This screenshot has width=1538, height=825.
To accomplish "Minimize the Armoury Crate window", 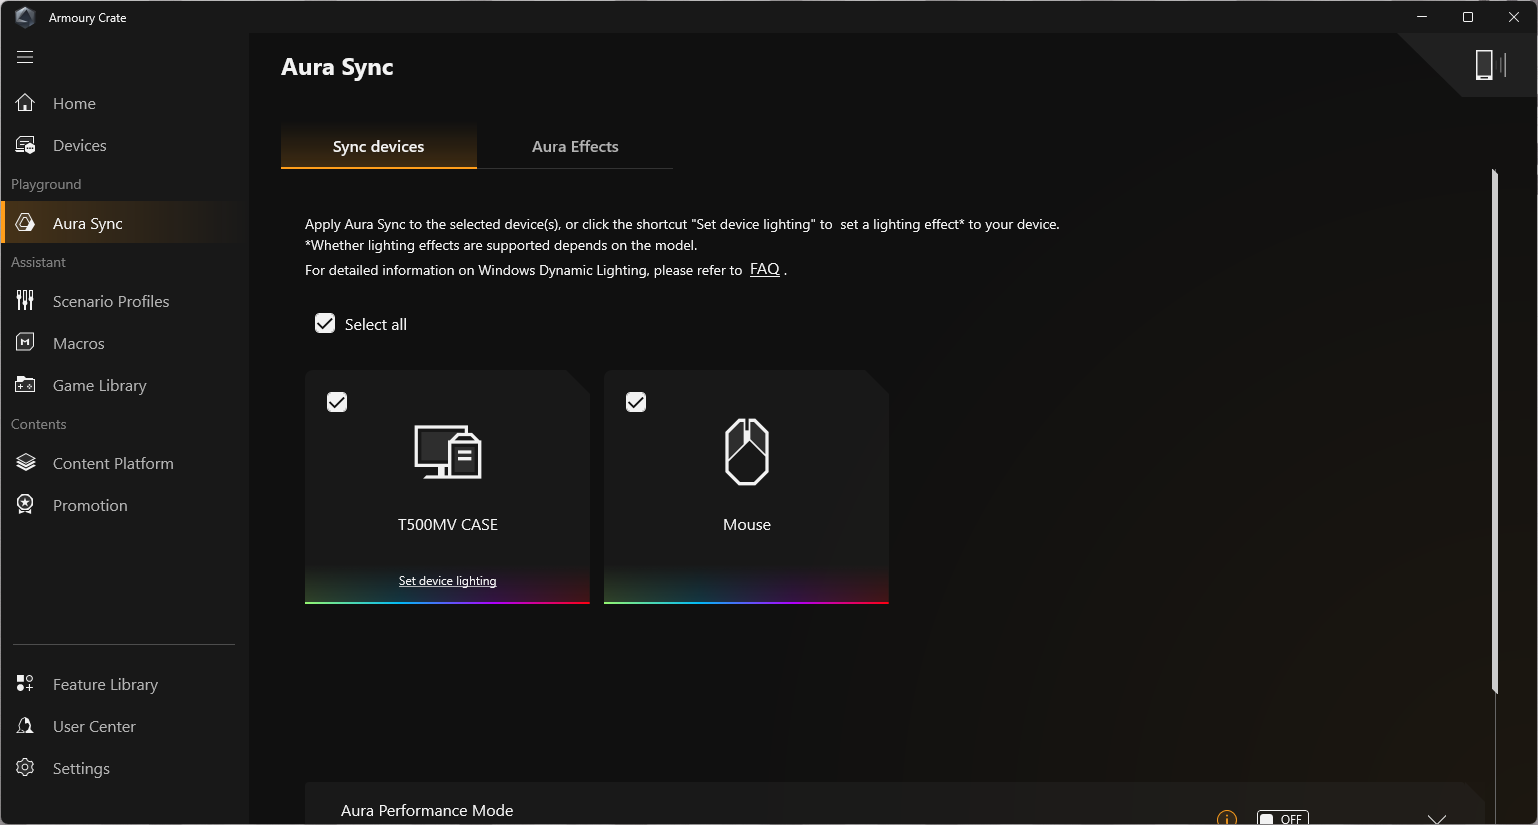I will [x=1422, y=17].
